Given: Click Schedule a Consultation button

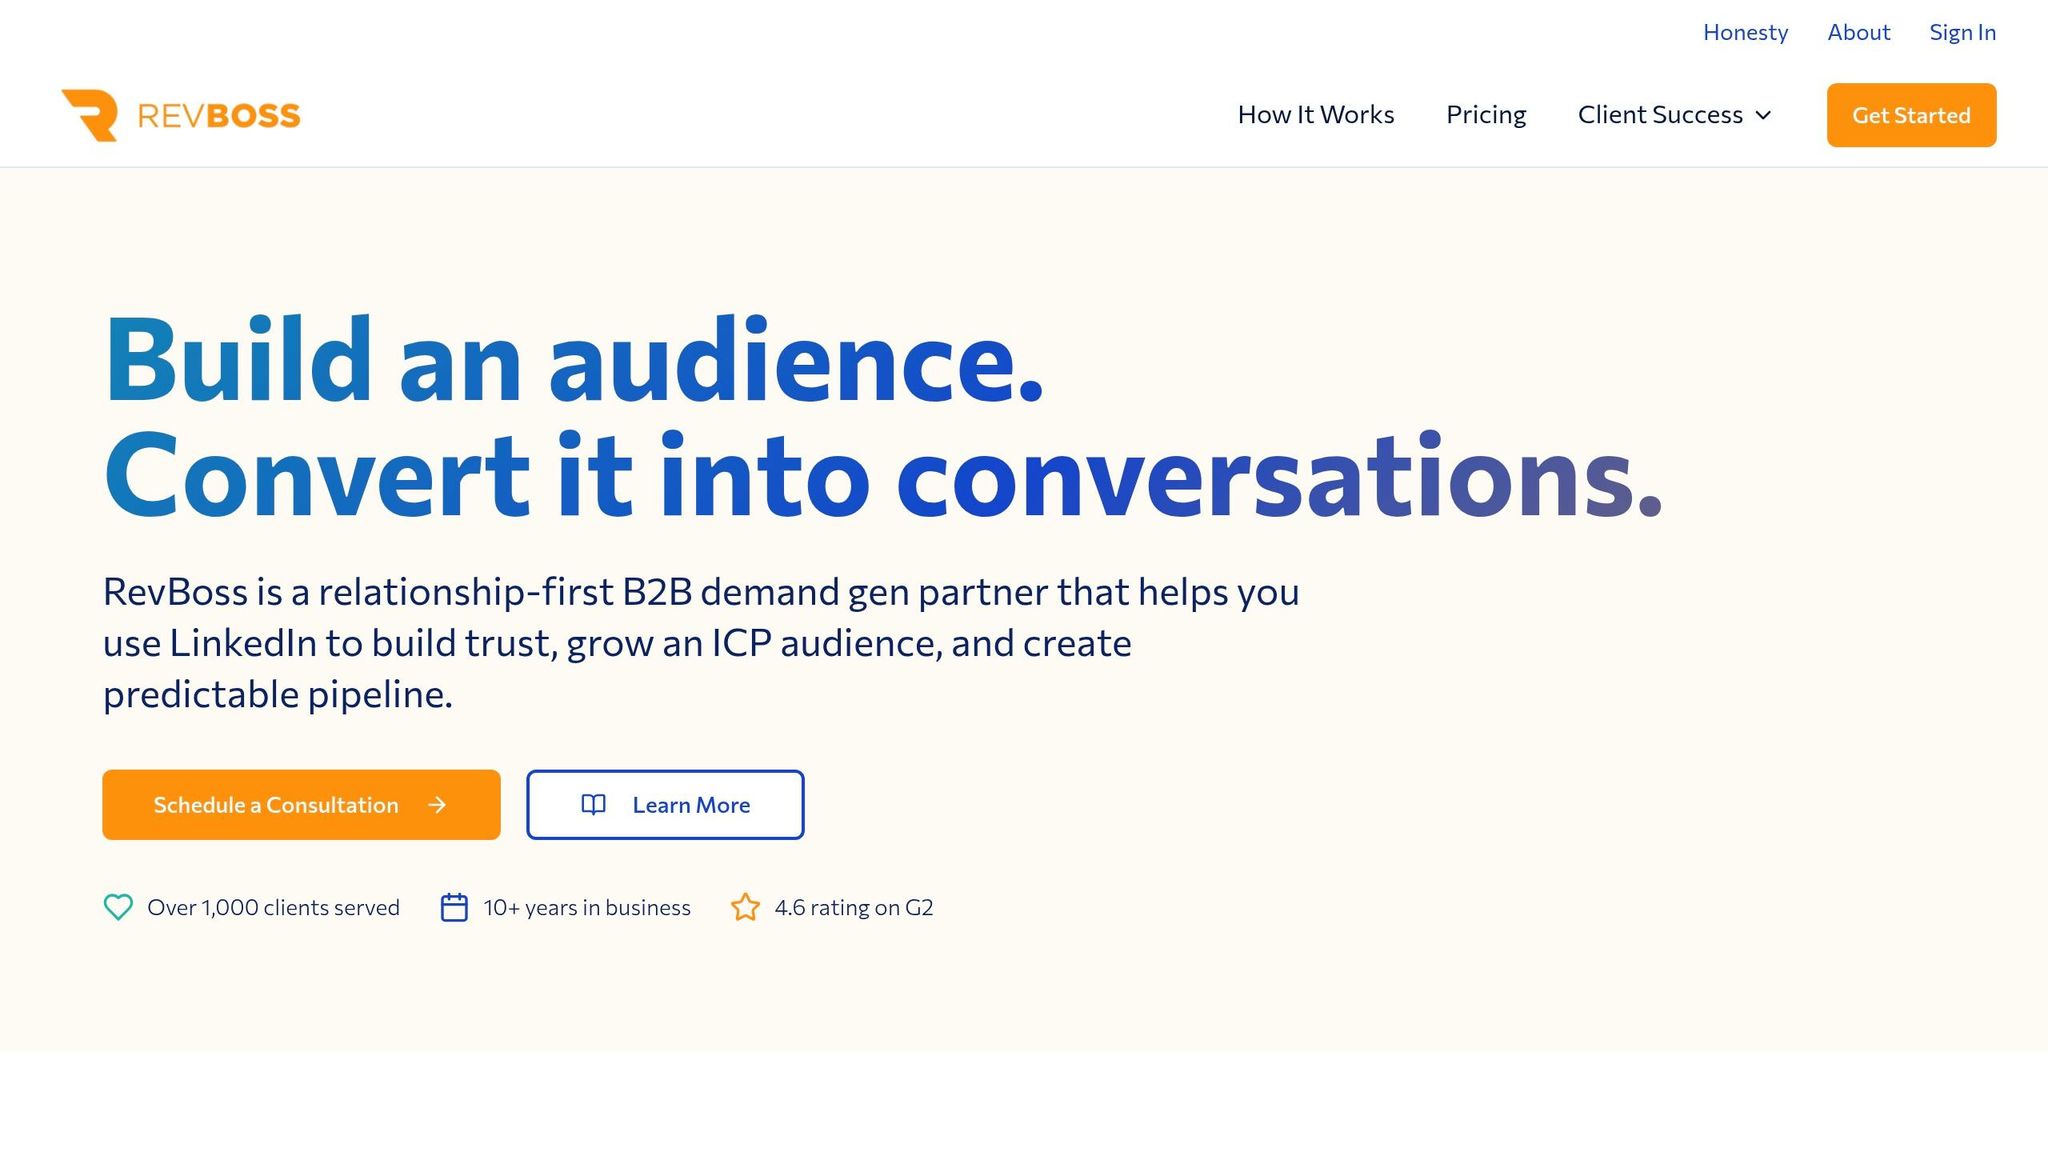Looking at the screenshot, I should 301,805.
